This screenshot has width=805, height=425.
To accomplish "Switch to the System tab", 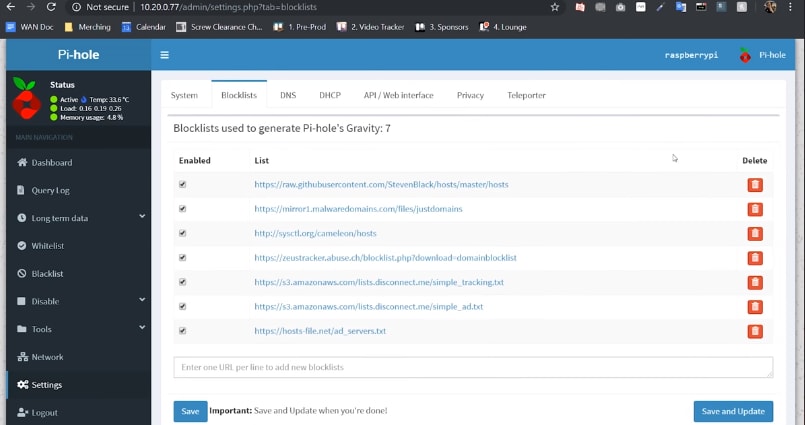I will point(184,95).
